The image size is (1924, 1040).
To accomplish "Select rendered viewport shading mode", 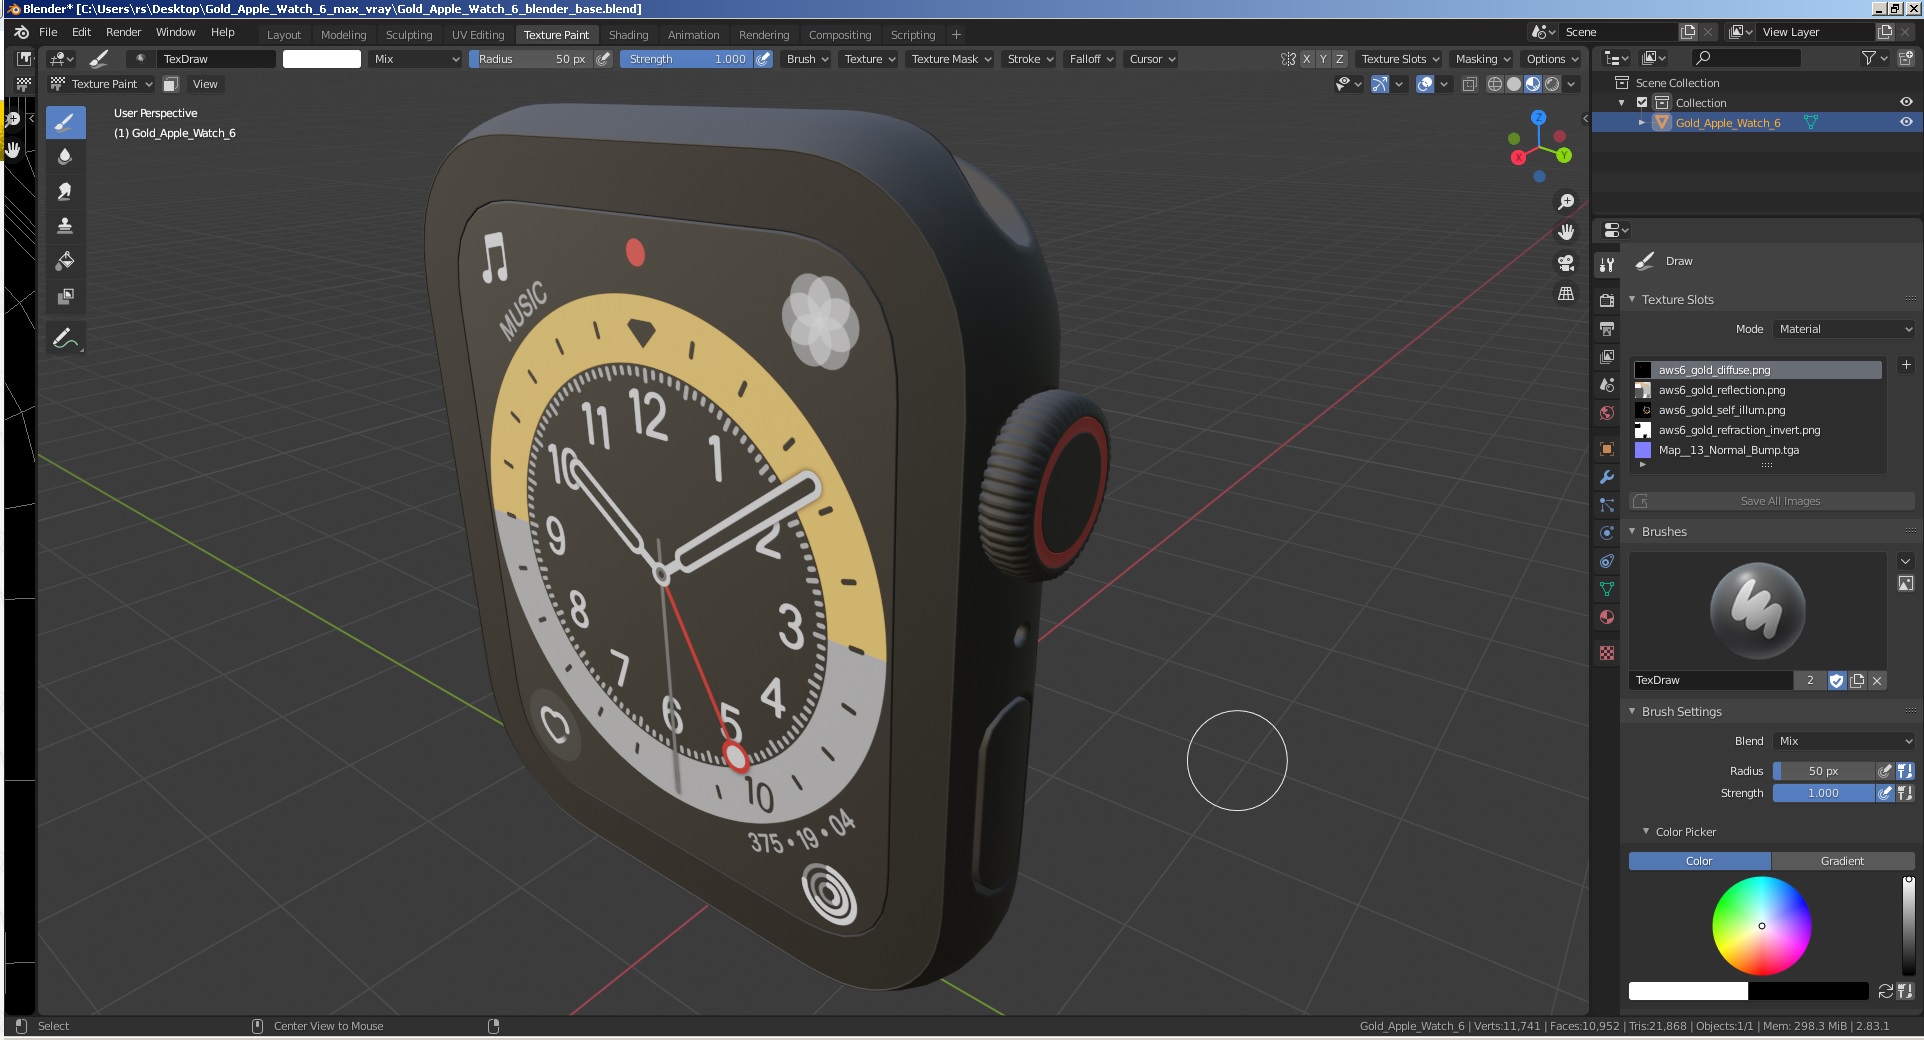I will coord(1552,84).
